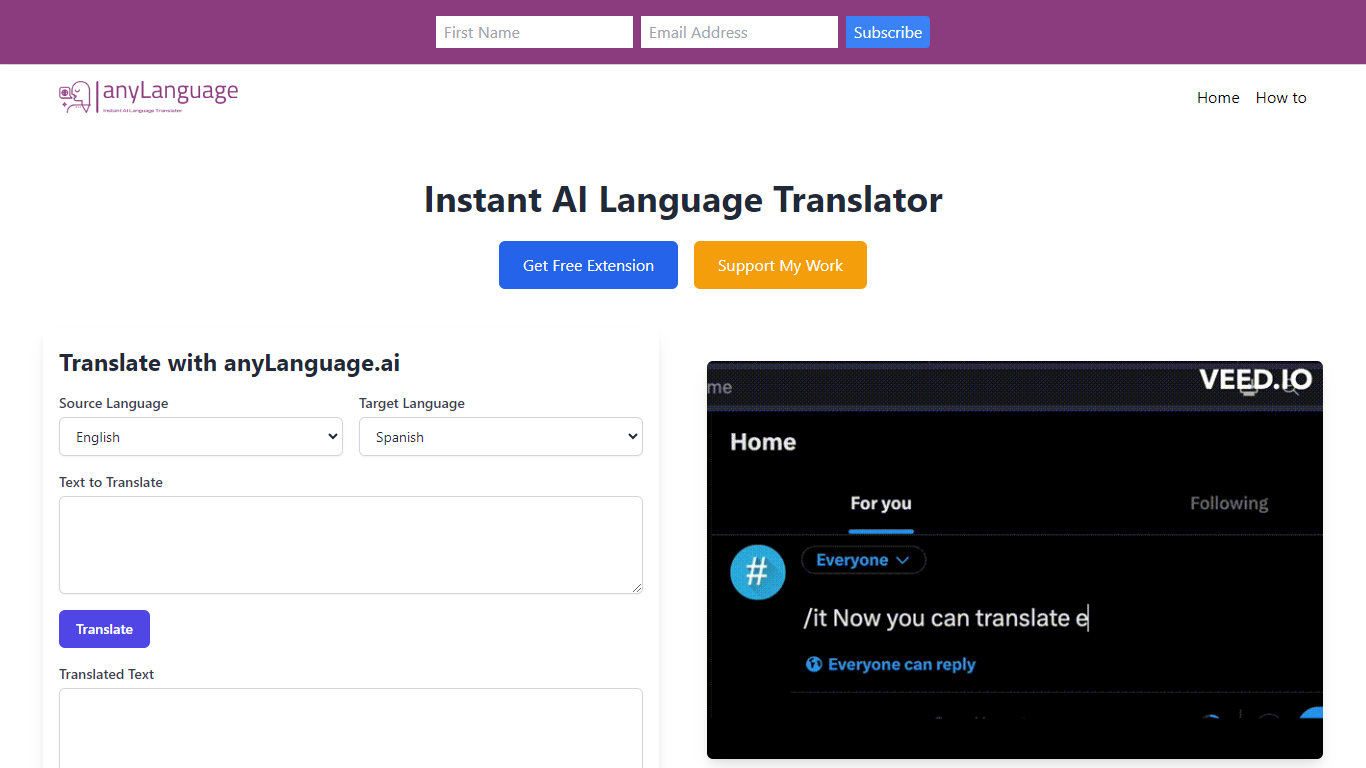The image size is (1366, 768).
Task: Click the Subscribe button
Action: pos(888,32)
